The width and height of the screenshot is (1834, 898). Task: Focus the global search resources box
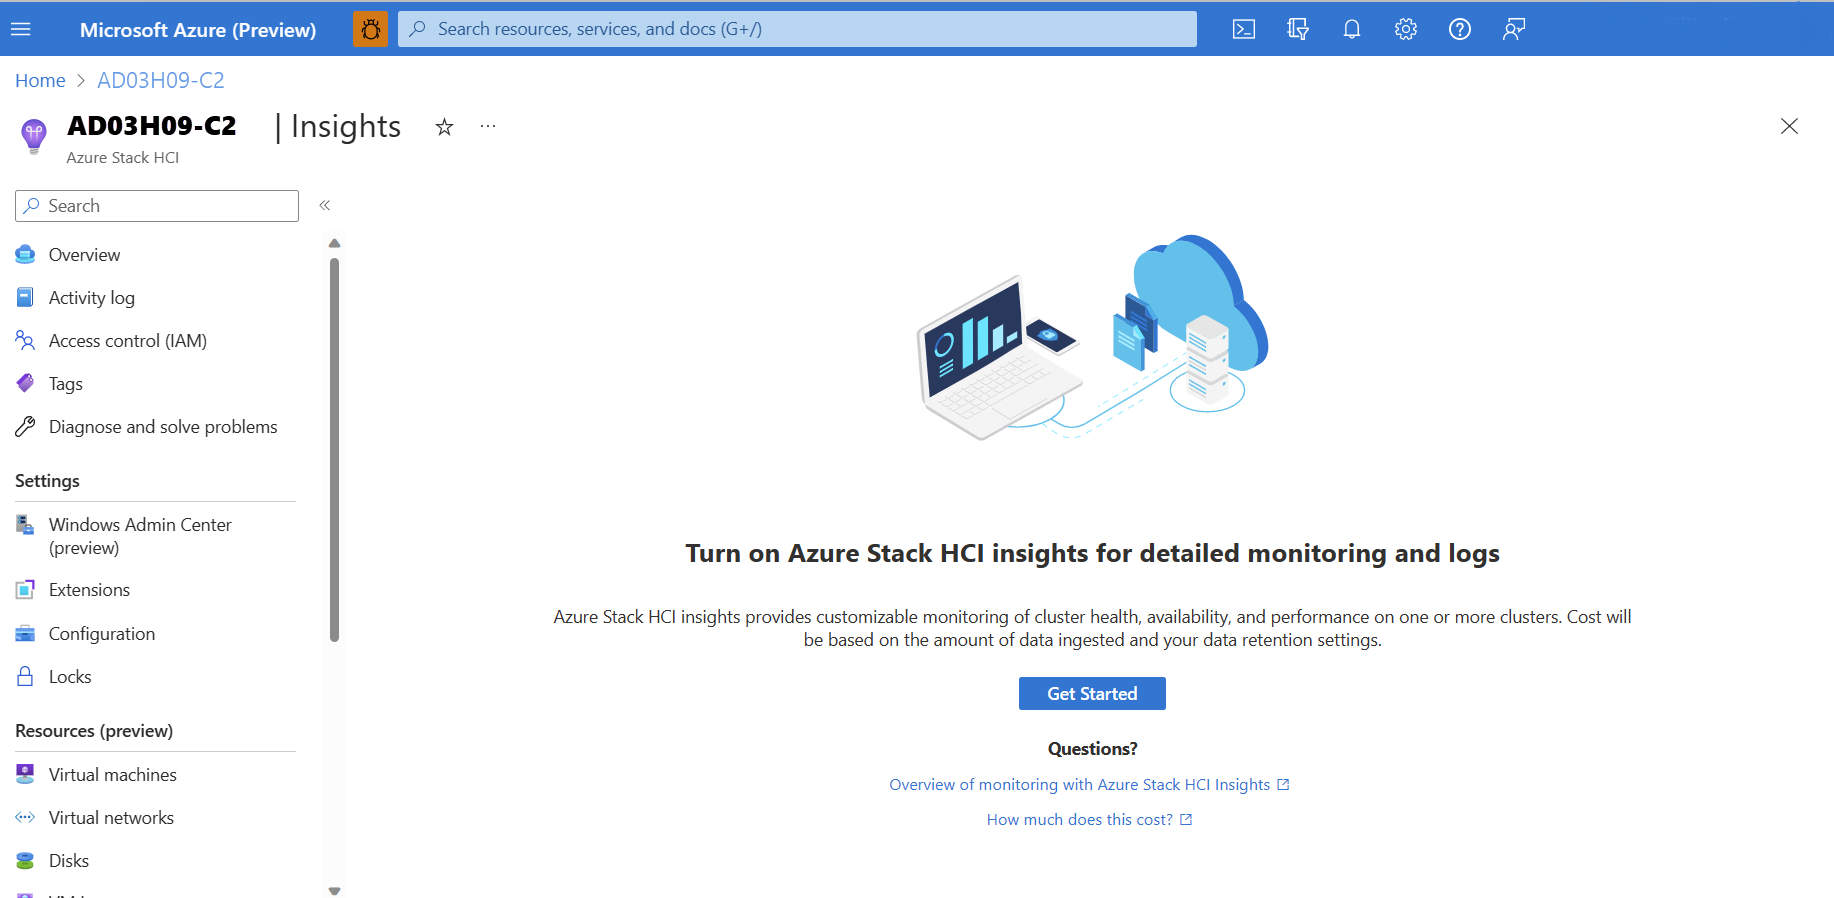click(x=797, y=29)
